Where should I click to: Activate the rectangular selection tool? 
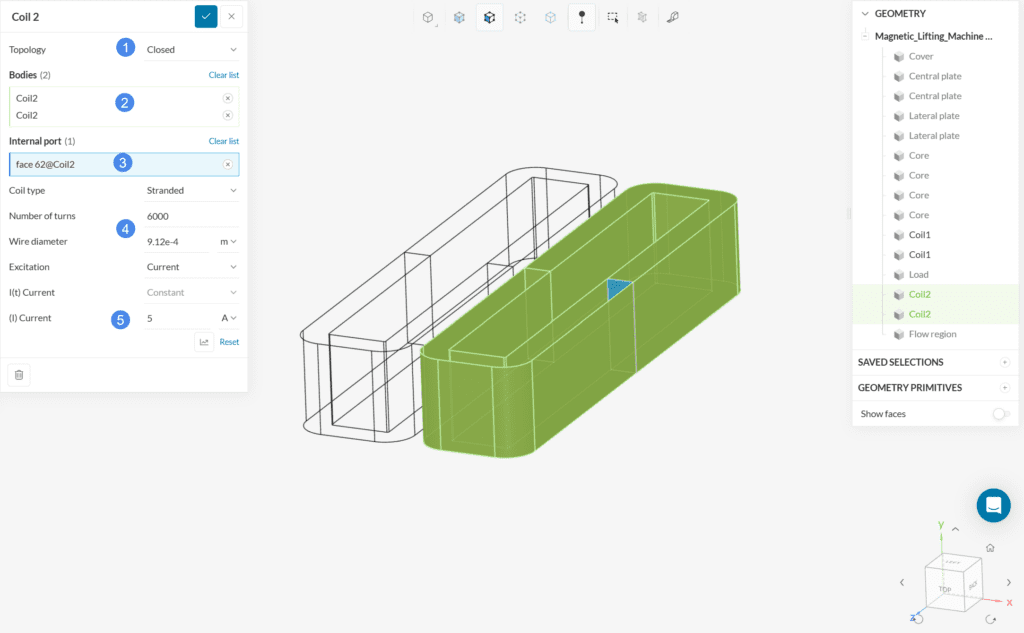(x=612, y=17)
